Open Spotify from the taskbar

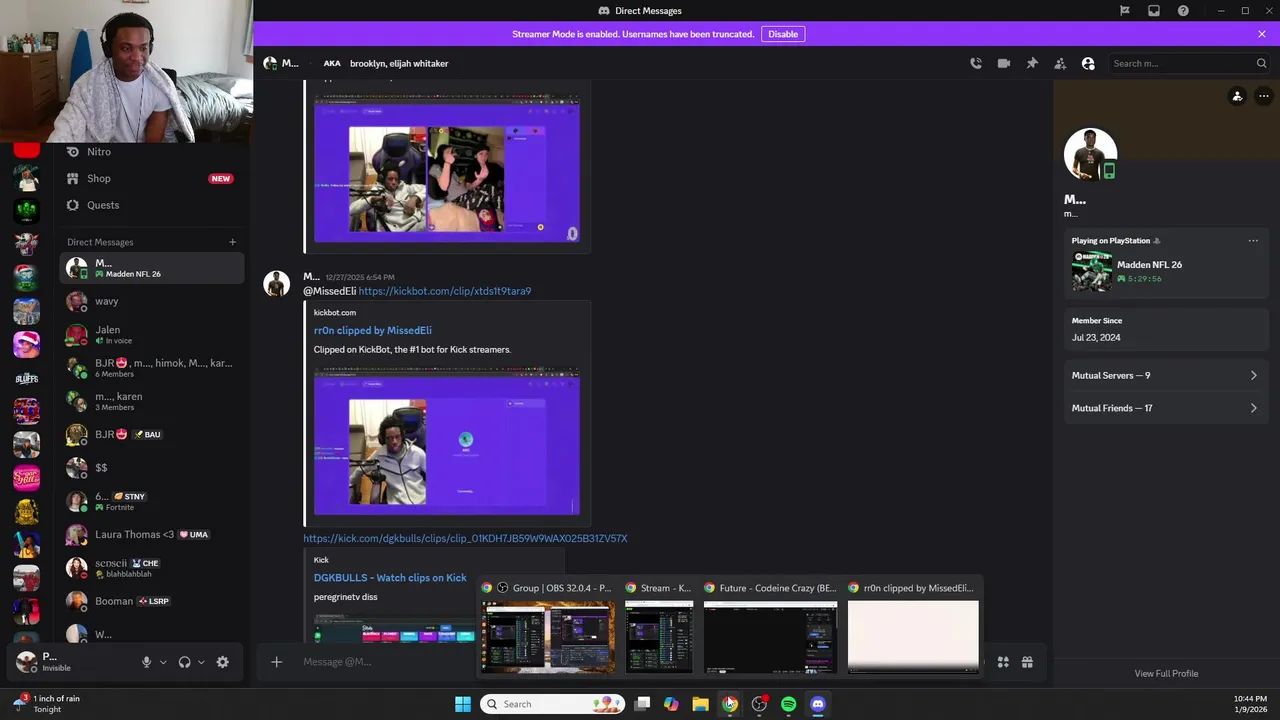tap(789, 704)
